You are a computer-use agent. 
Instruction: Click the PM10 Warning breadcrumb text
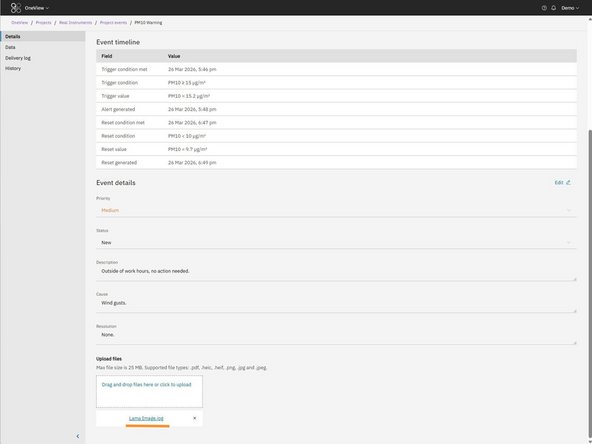148,23
